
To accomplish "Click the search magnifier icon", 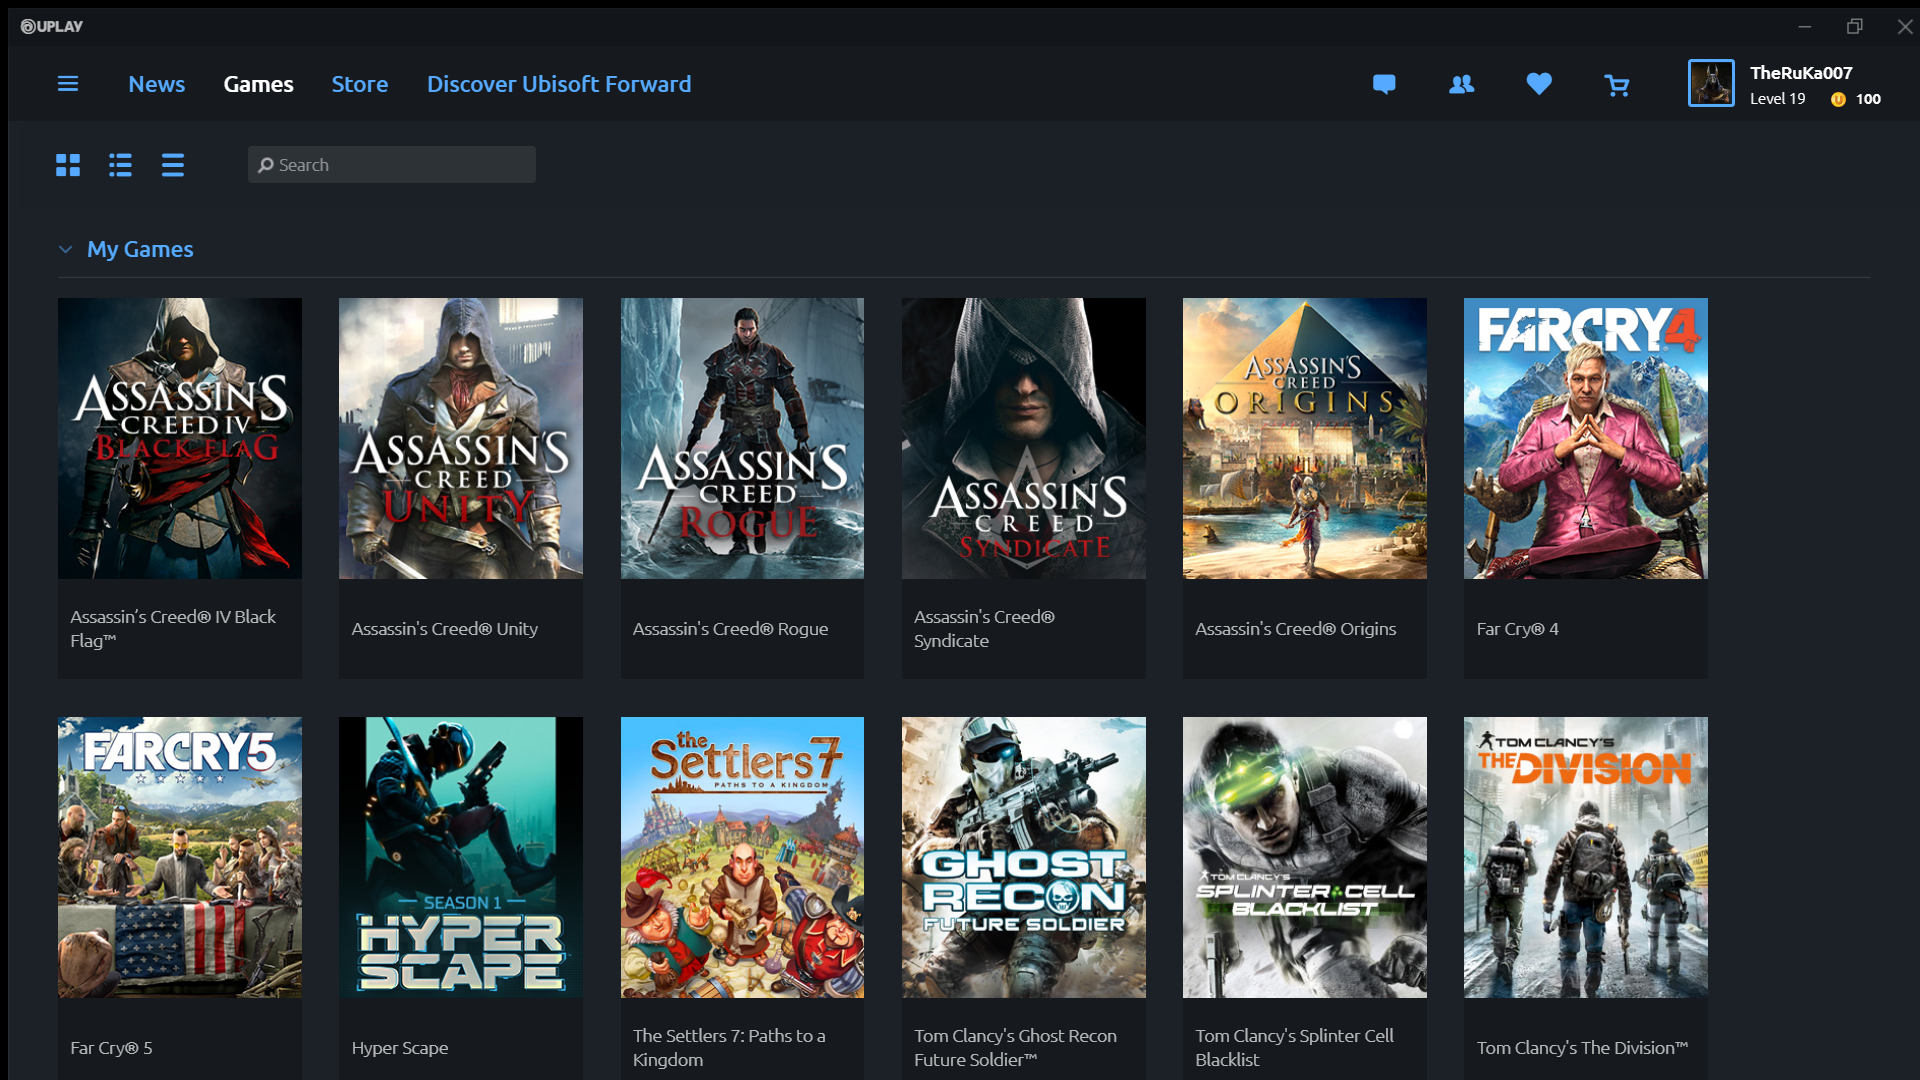I will pyautogui.click(x=266, y=165).
